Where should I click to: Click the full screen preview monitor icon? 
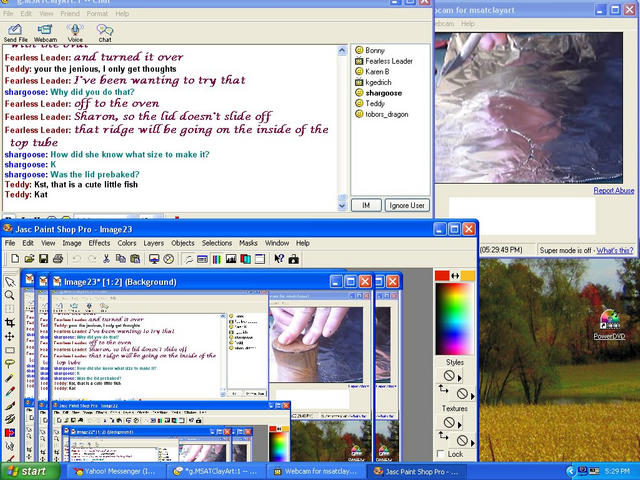154,259
